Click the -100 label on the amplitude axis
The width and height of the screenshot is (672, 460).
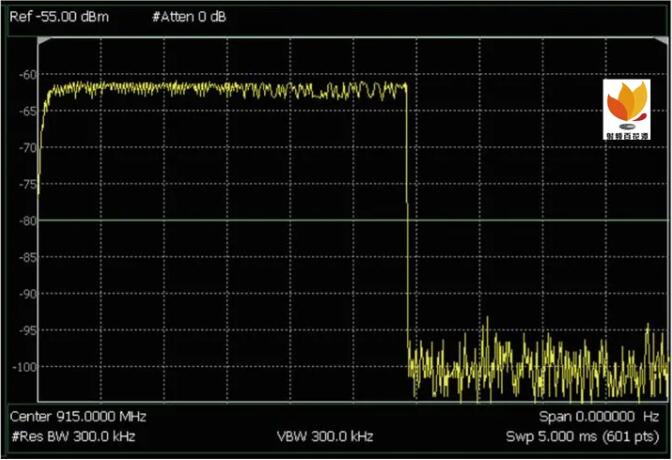pos(24,367)
